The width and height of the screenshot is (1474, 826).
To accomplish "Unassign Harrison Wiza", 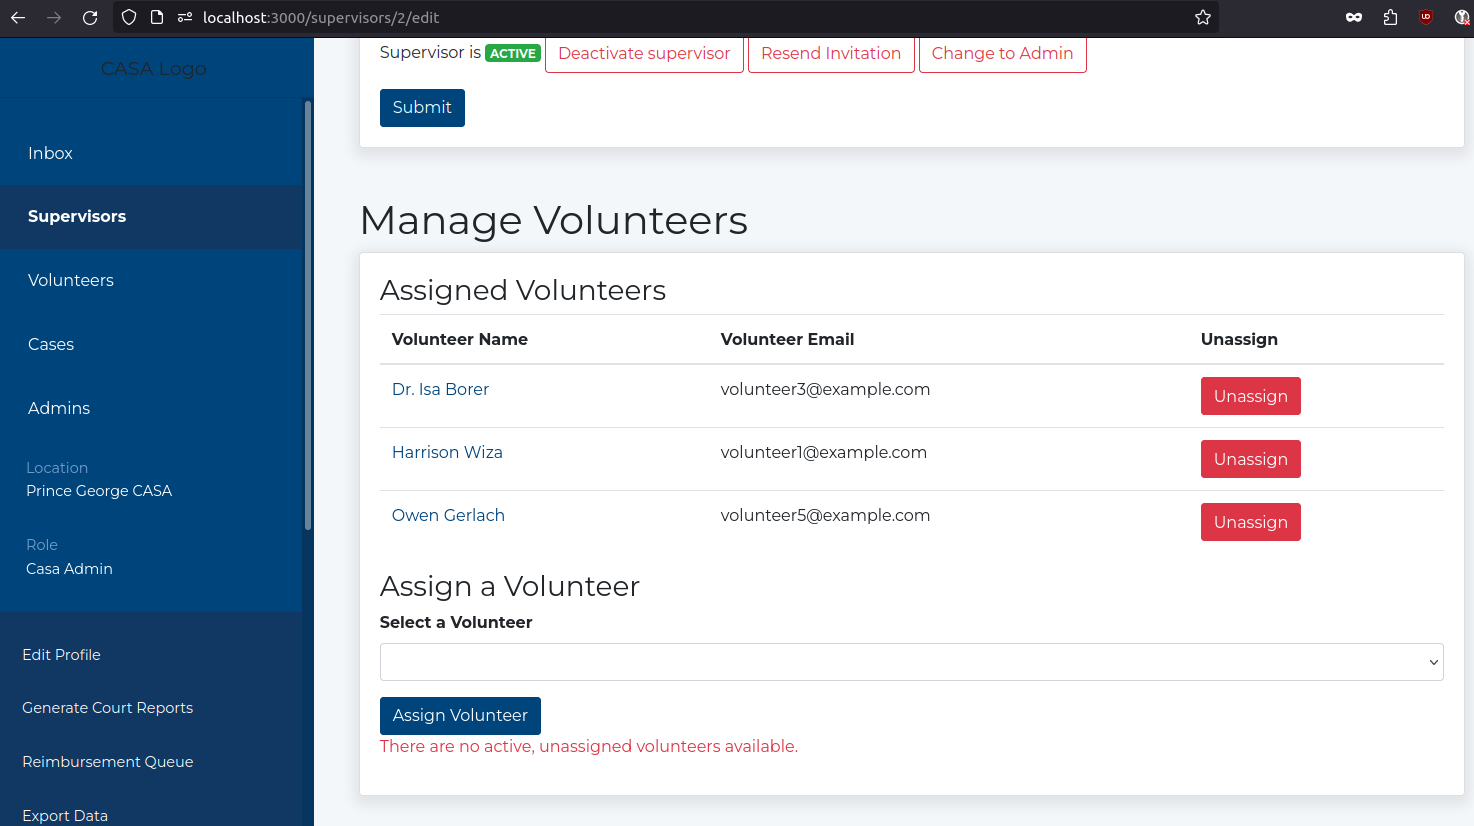I will (1250, 459).
